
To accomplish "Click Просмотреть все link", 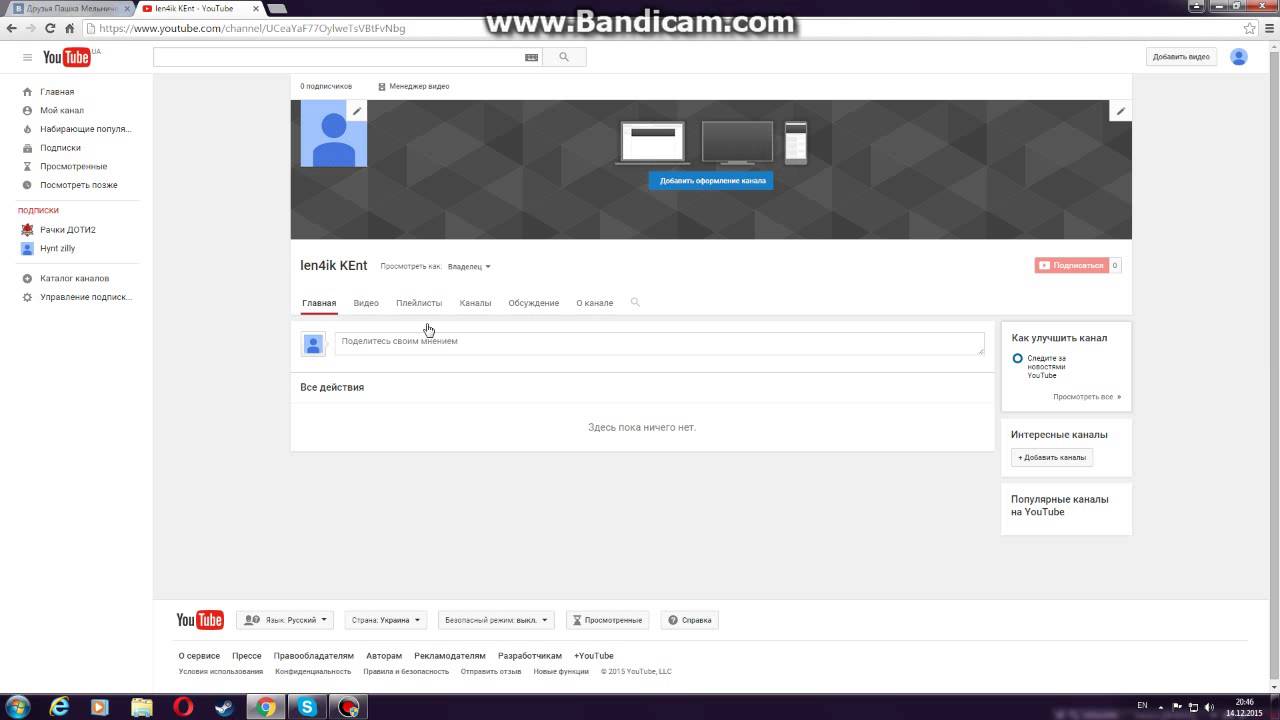I will tap(1086, 397).
